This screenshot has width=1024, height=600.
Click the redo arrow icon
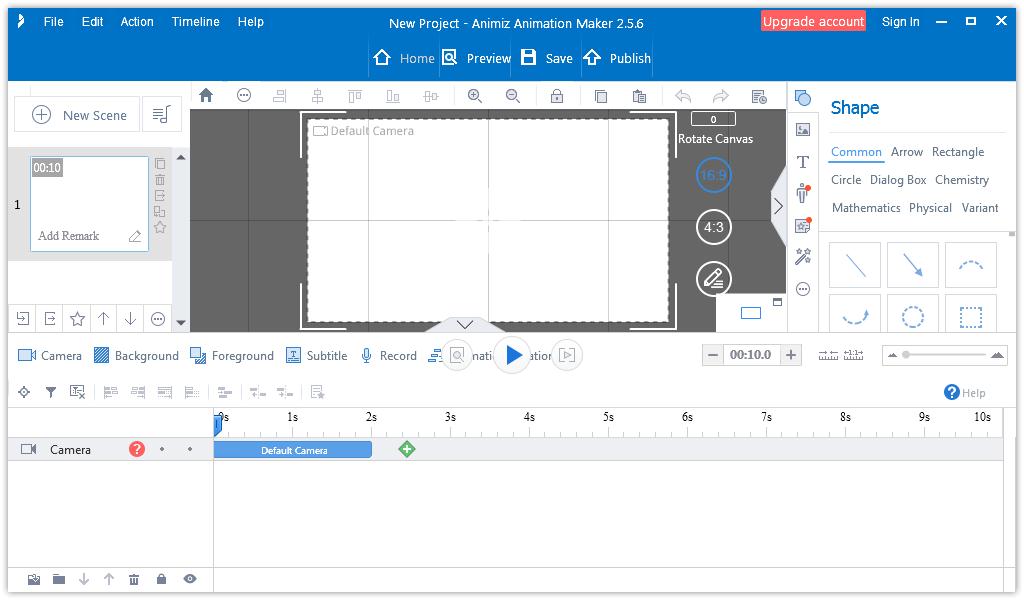720,97
